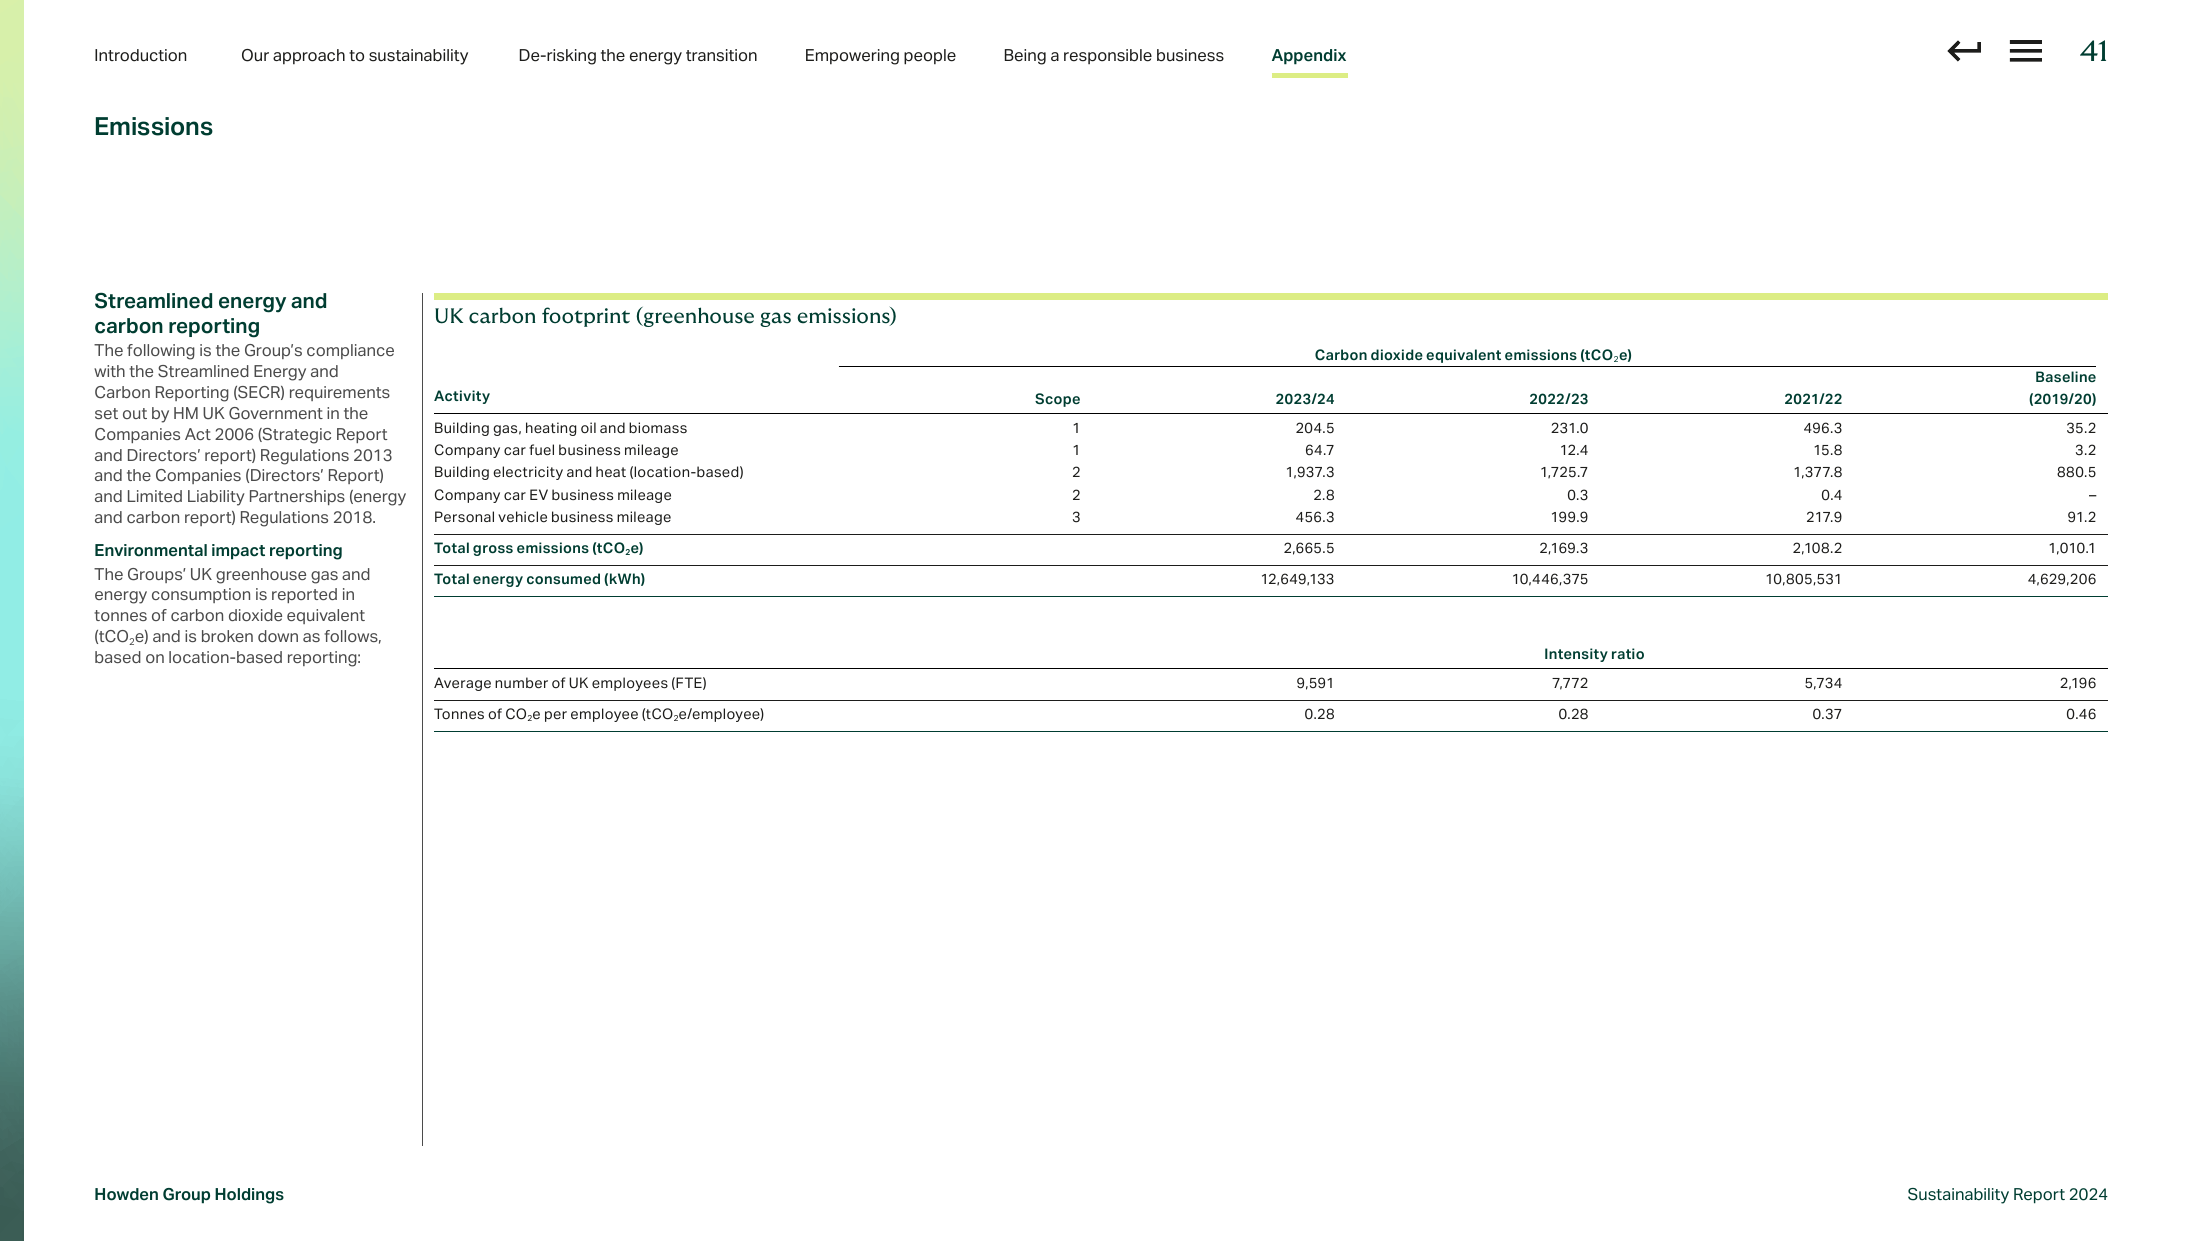Click UK carbon footprint table title
The image size is (2203, 1241).
[665, 317]
